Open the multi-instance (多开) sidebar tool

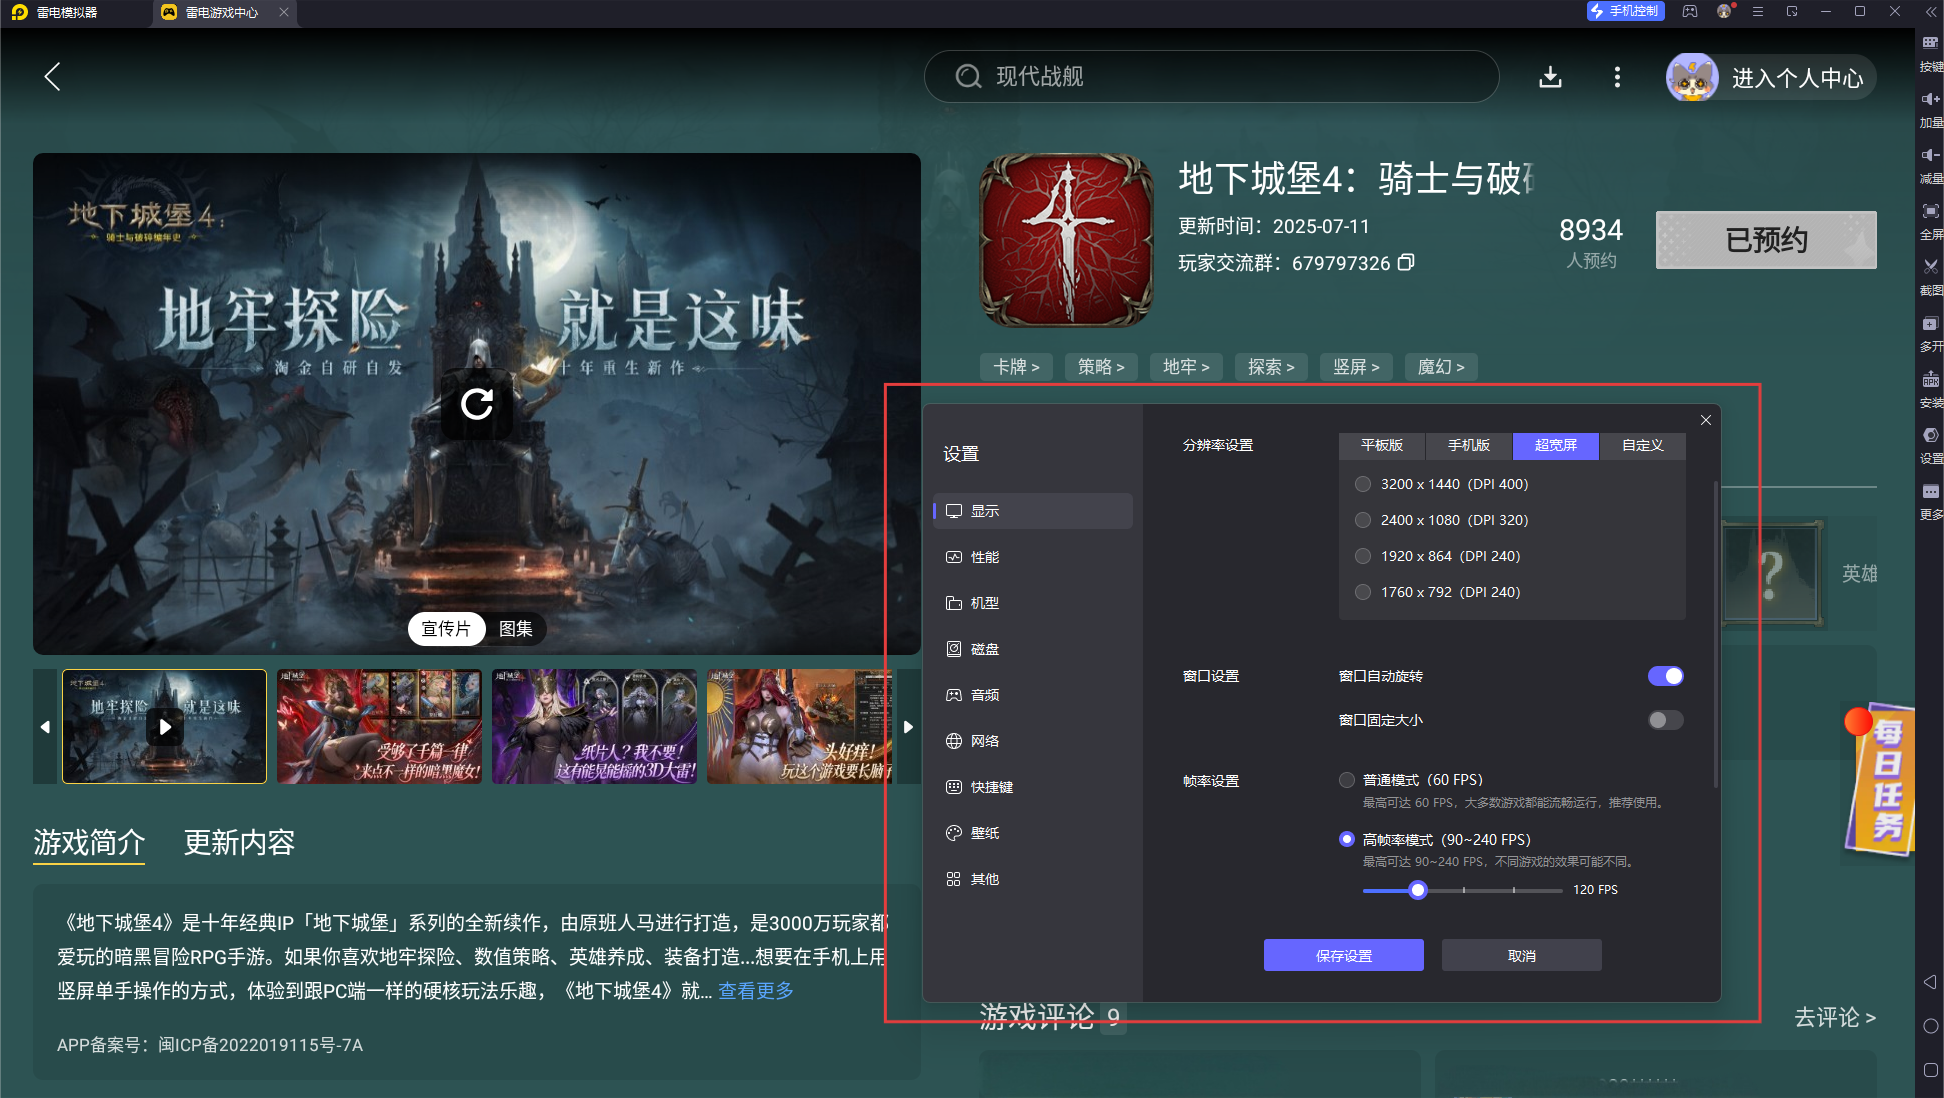(x=1930, y=332)
